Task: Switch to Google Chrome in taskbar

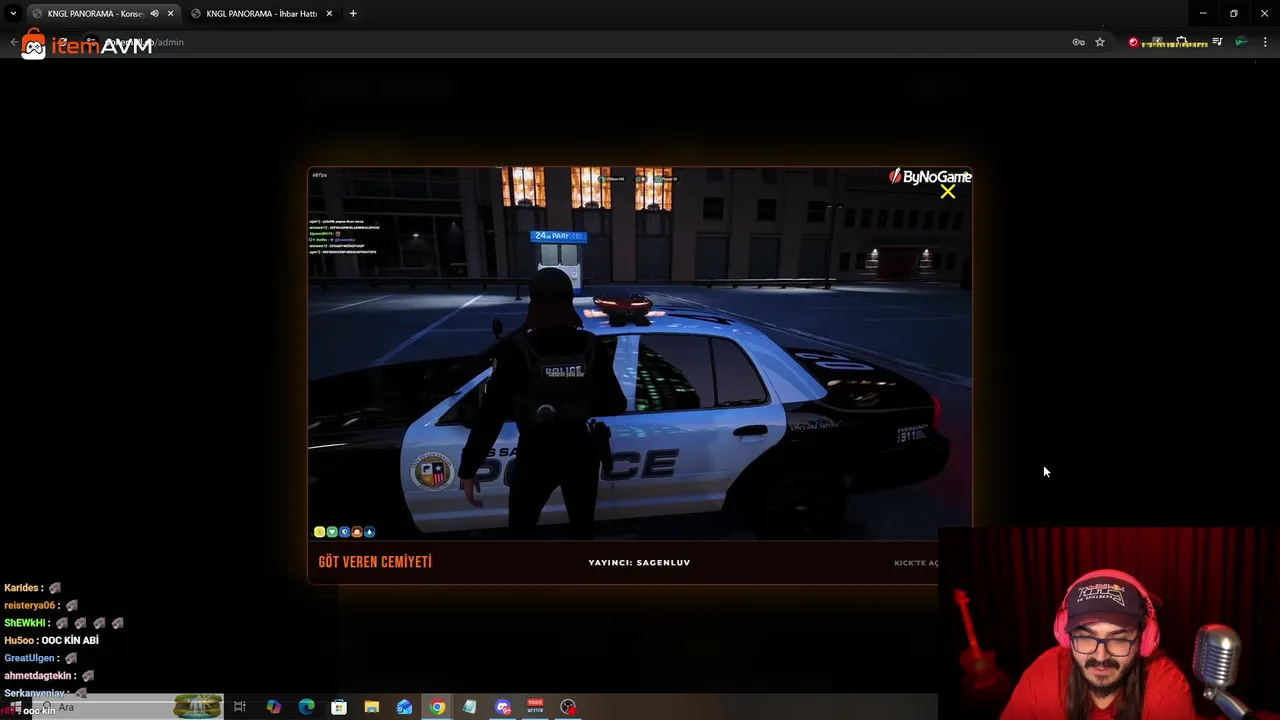Action: 437,708
